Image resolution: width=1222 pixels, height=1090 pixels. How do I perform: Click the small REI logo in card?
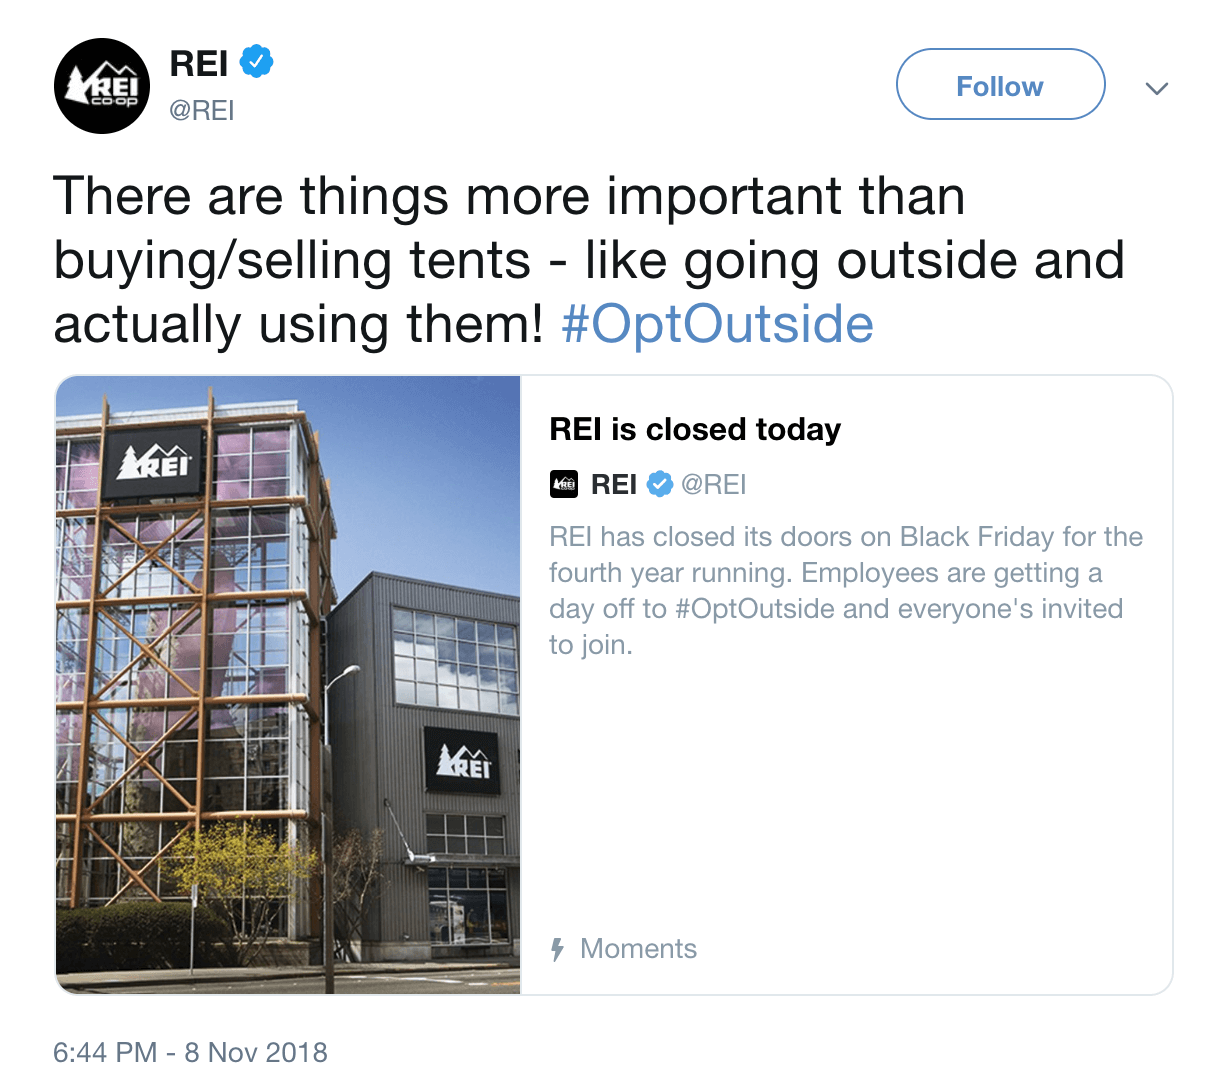click(564, 484)
